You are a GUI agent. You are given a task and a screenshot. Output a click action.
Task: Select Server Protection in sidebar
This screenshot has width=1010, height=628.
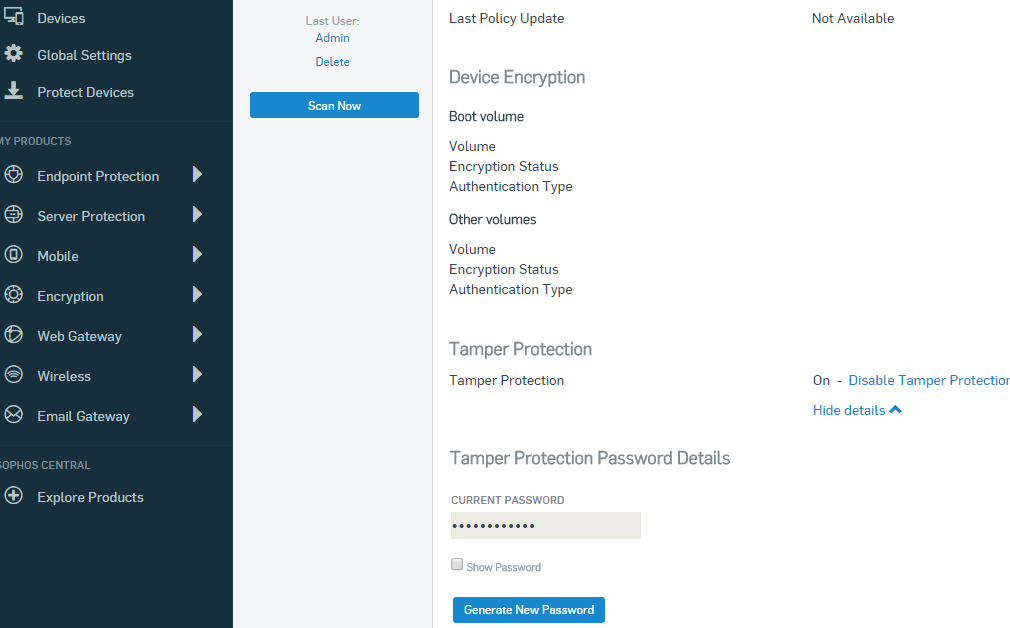[x=91, y=216]
